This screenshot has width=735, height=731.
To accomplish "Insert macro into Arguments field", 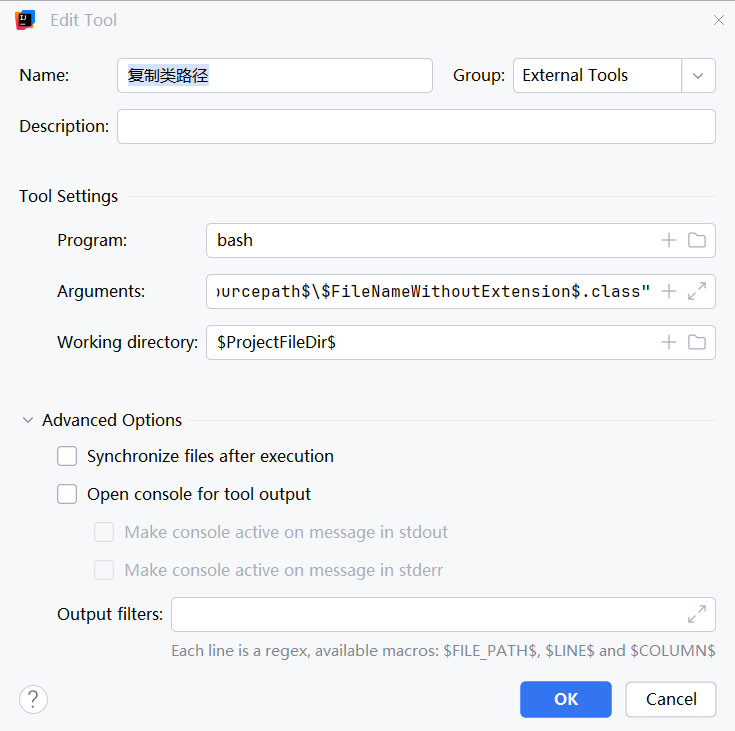I will 669,291.
